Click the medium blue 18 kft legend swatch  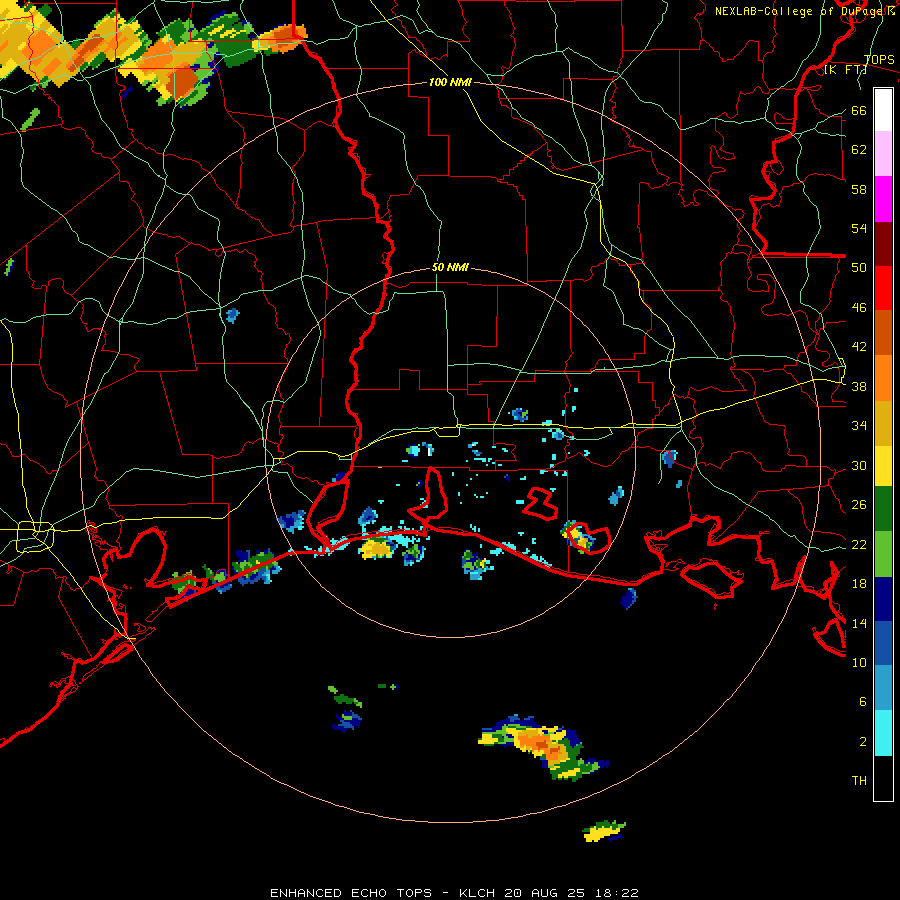(883, 644)
